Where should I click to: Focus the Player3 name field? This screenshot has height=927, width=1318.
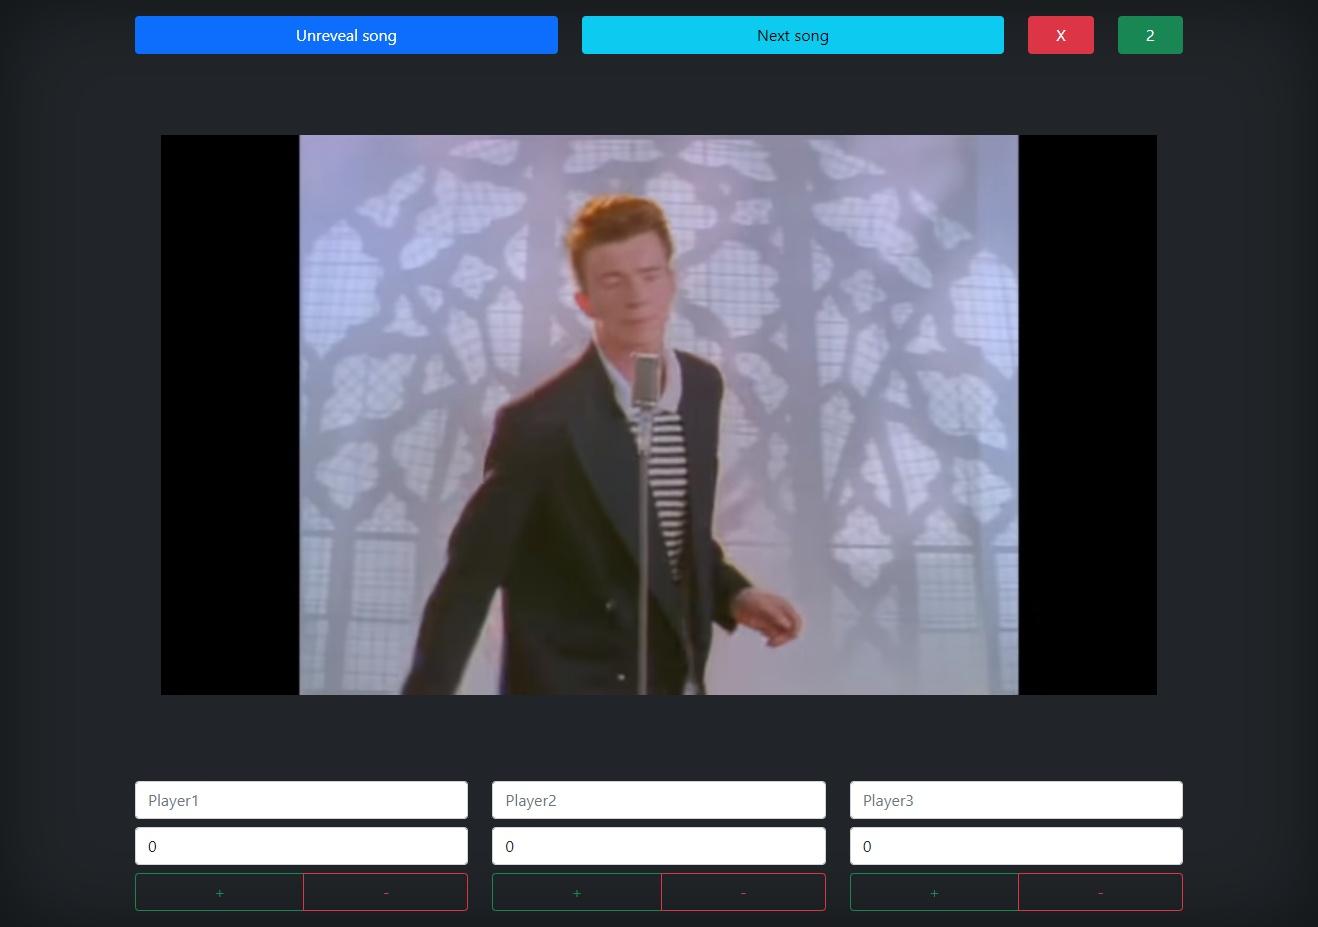[1016, 800]
